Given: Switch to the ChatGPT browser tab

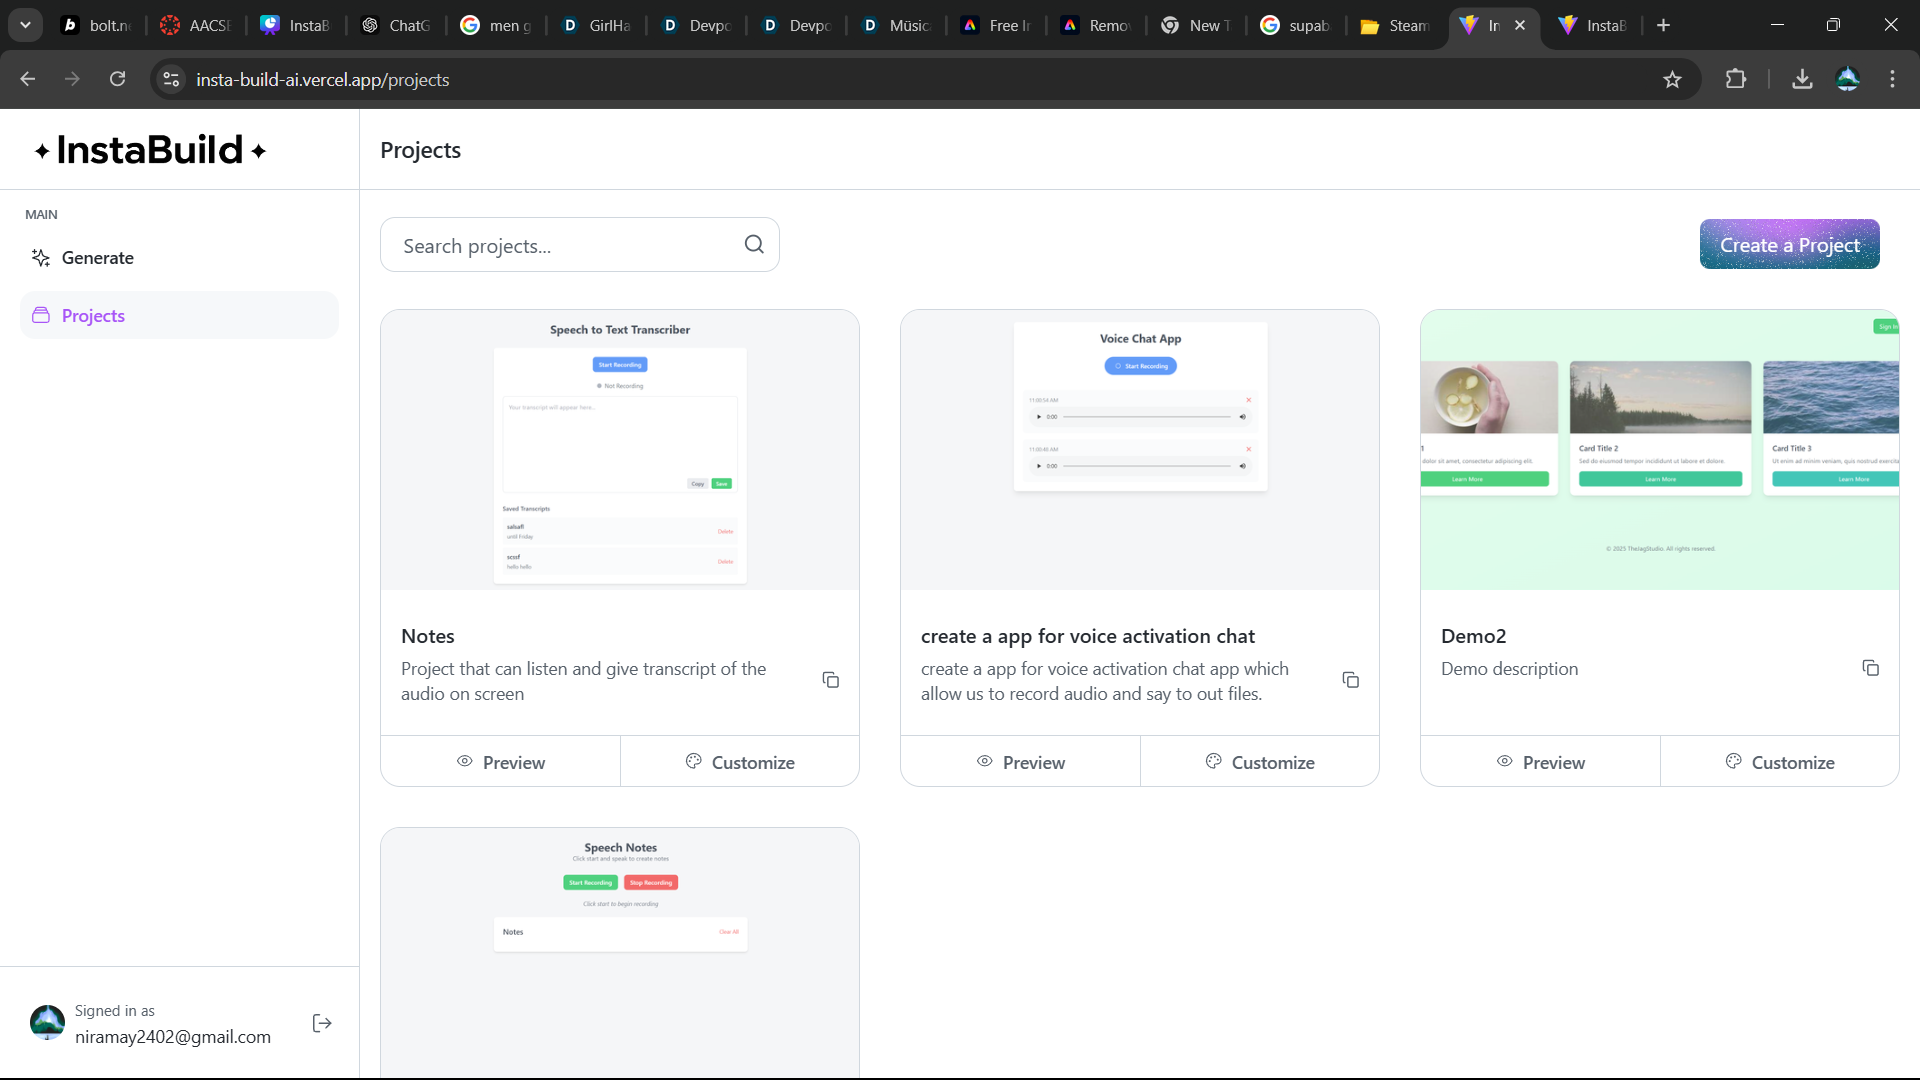Looking at the screenshot, I should (396, 25).
